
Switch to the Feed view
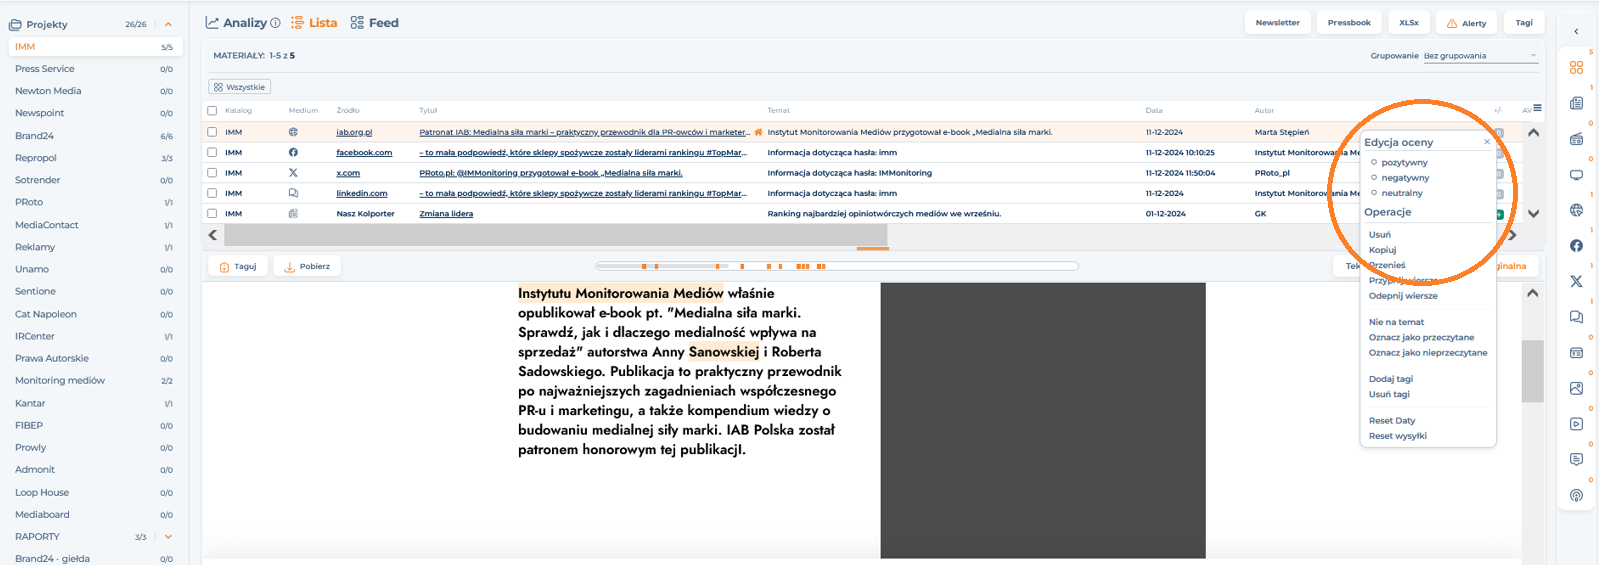(374, 22)
